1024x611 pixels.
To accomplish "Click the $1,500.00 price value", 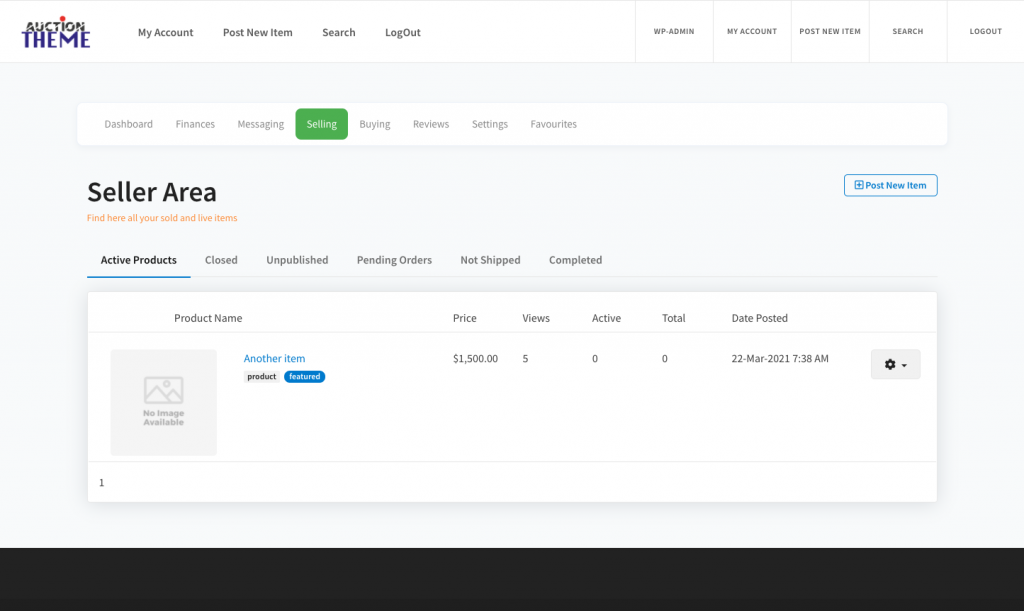I will click(x=475, y=358).
